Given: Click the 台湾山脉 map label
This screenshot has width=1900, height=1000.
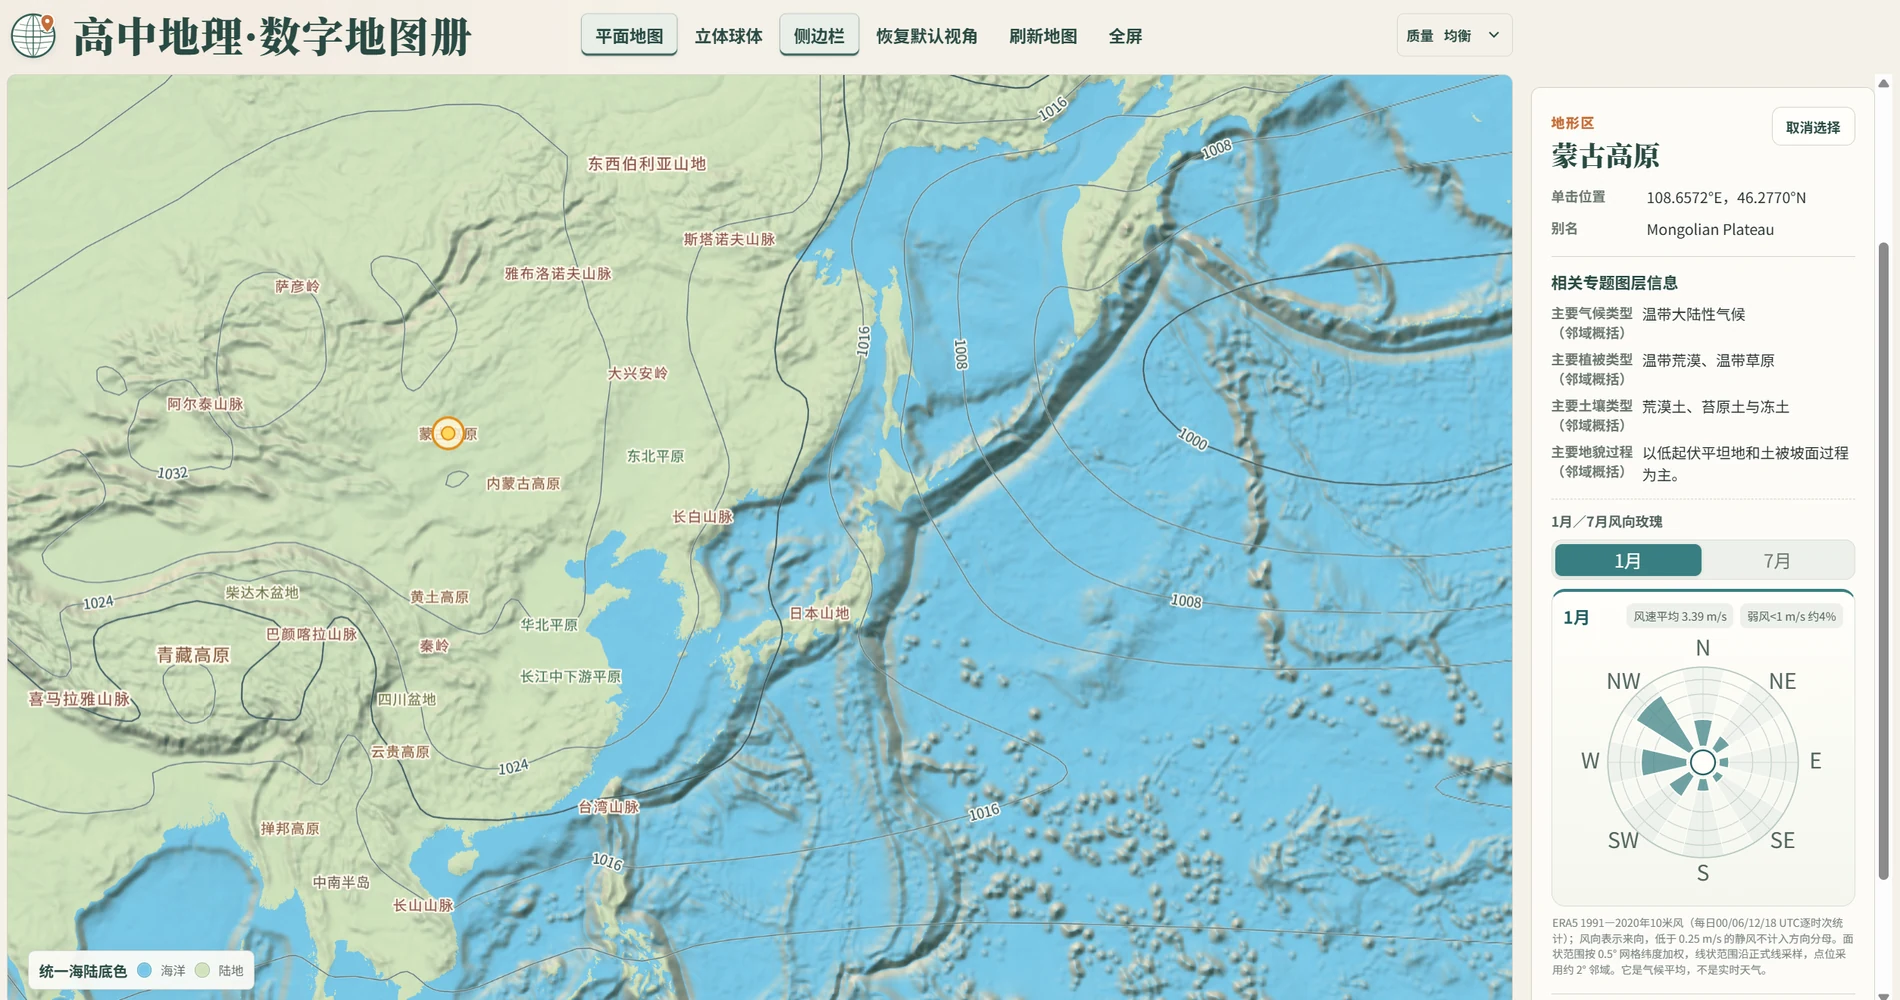Looking at the screenshot, I should pyautogui.click(x=608, y=807).
